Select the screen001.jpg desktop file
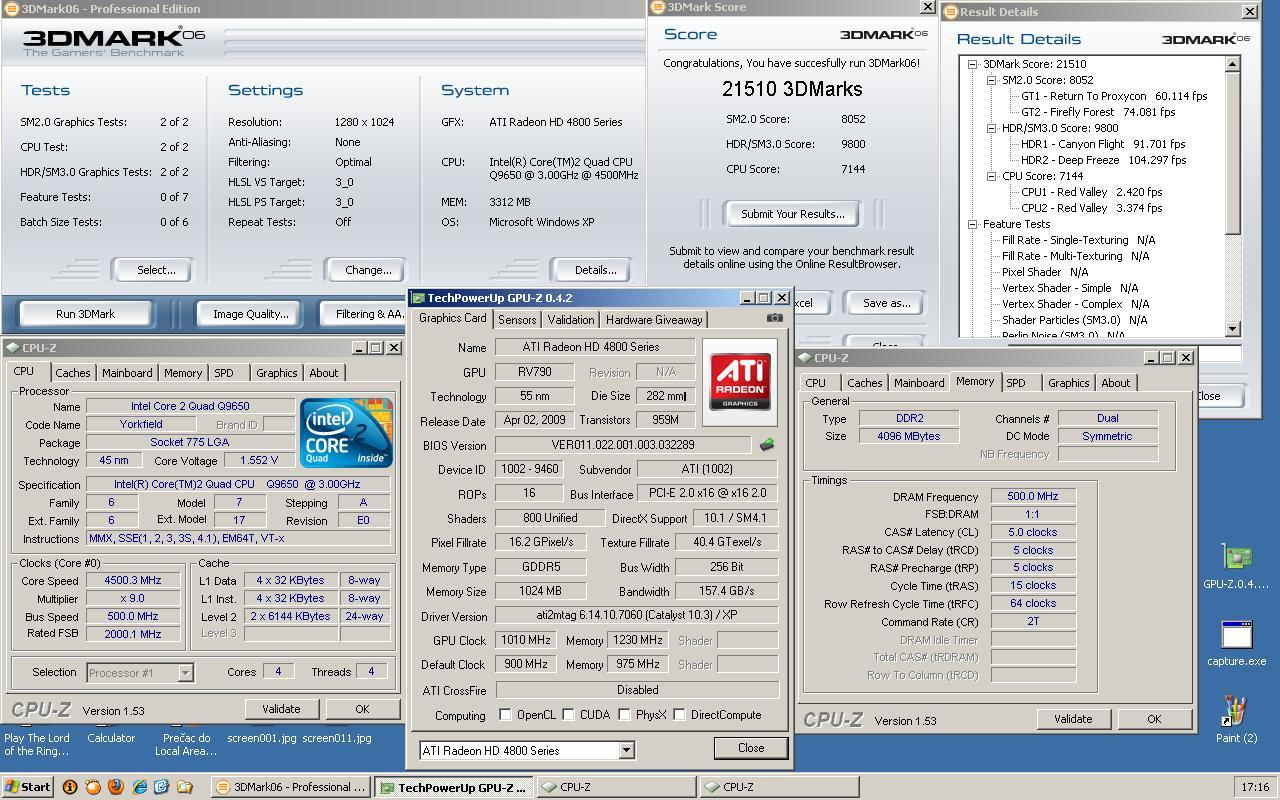1280x800 pixels. 262,738
